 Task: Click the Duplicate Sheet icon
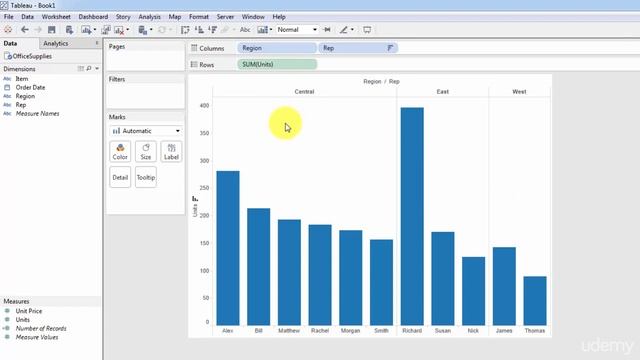tap(106, 30)
